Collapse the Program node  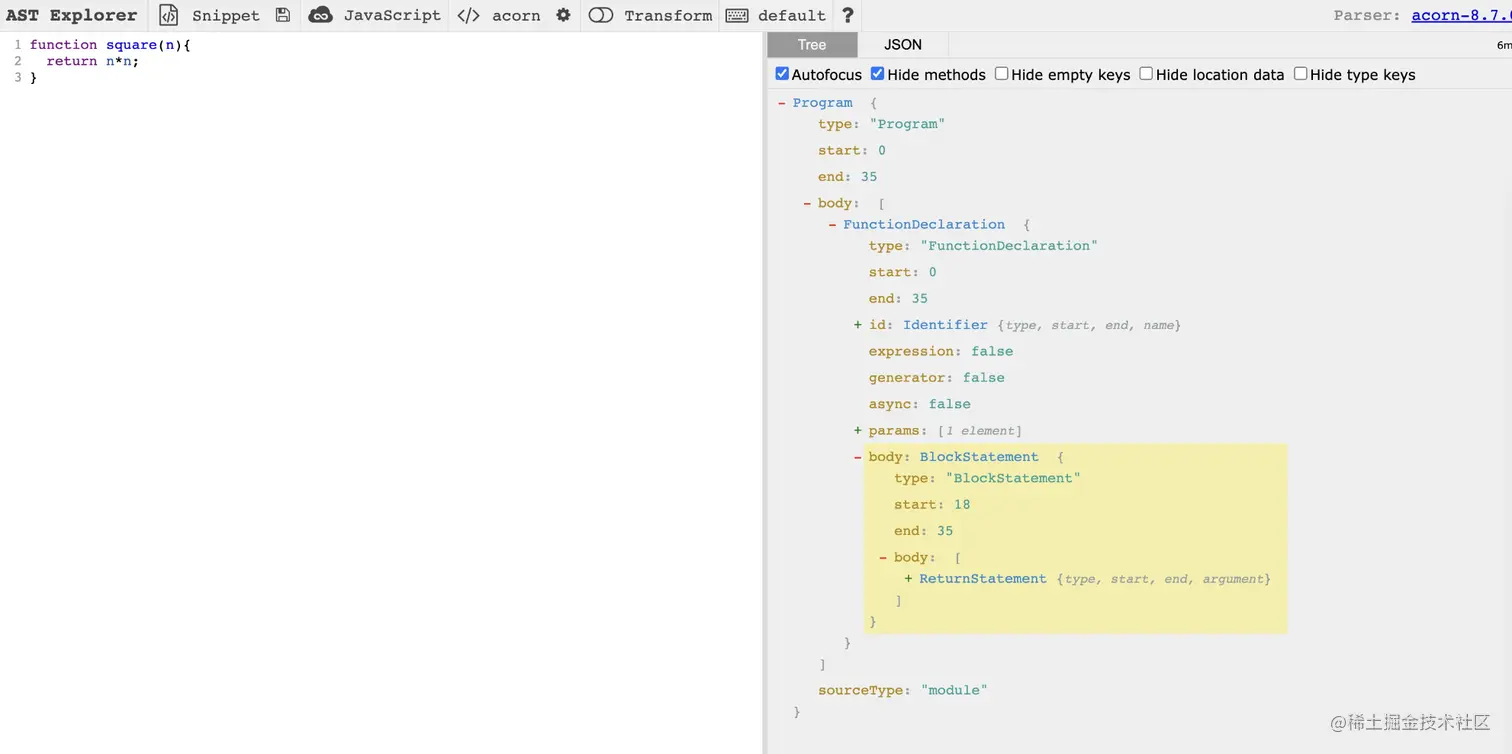click(782, 103)
